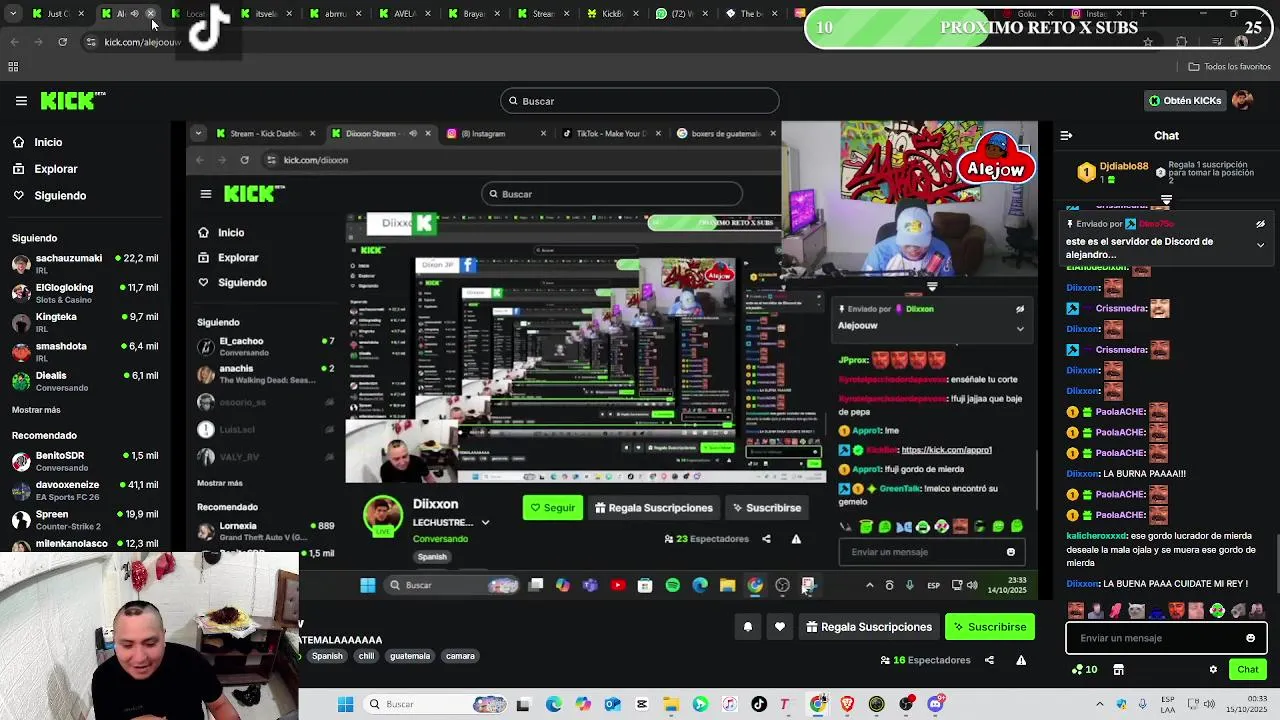Open the emoji picker in chat input

1250,638
